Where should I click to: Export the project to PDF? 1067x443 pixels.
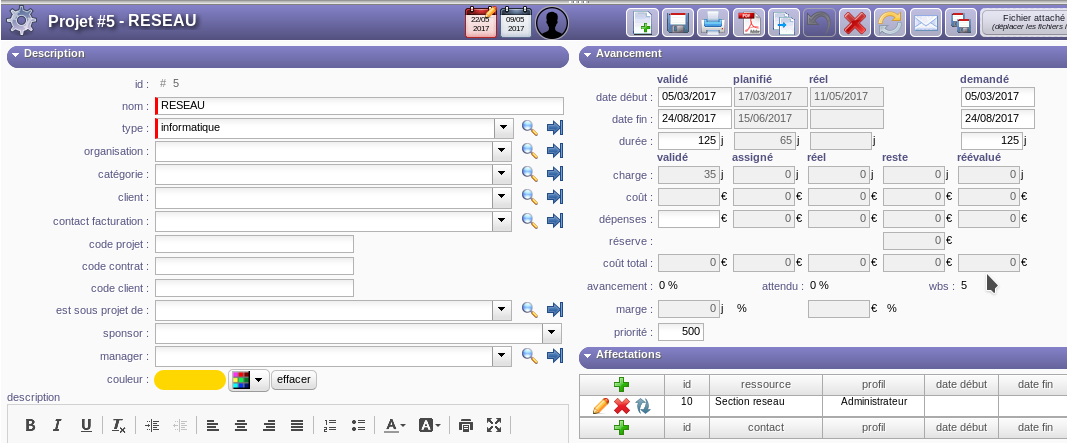coord(749,23)
